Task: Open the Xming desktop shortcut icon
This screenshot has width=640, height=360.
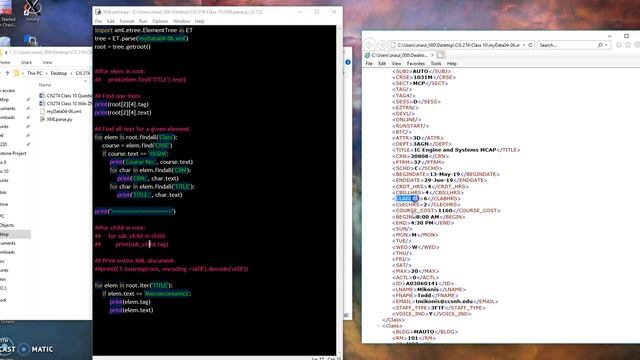Action: point(32,10)
